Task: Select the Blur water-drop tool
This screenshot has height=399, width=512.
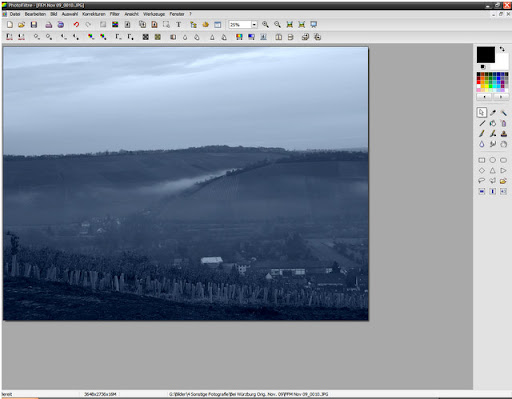Action: [x=482, y=144]
